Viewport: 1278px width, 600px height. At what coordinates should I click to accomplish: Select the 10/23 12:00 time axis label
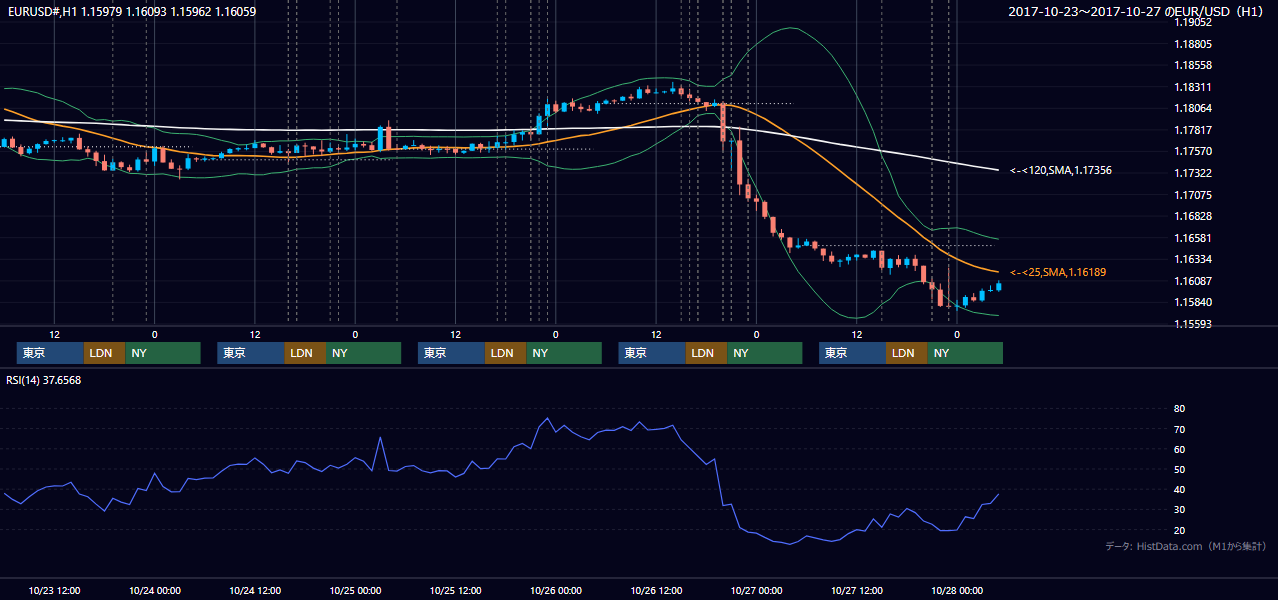[54, 590]
